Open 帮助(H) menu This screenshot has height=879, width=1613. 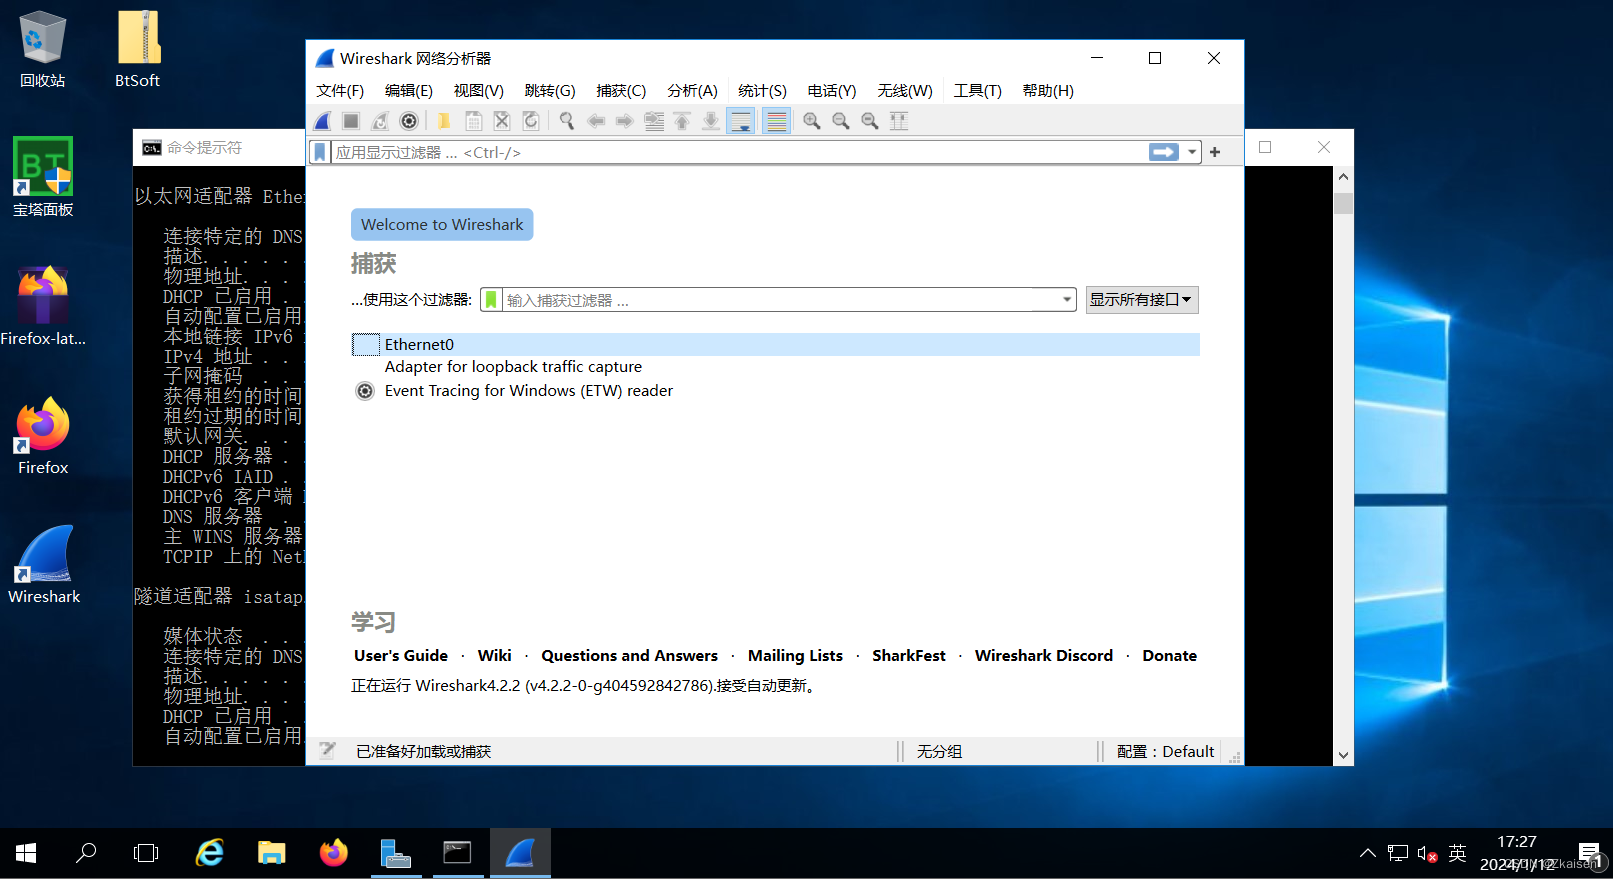tap(1048, 91)
